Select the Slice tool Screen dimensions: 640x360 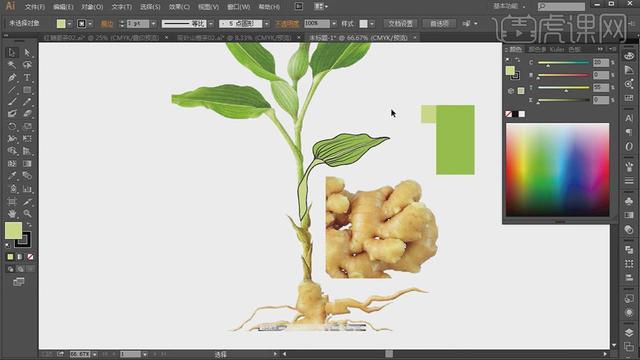[27, 201]
